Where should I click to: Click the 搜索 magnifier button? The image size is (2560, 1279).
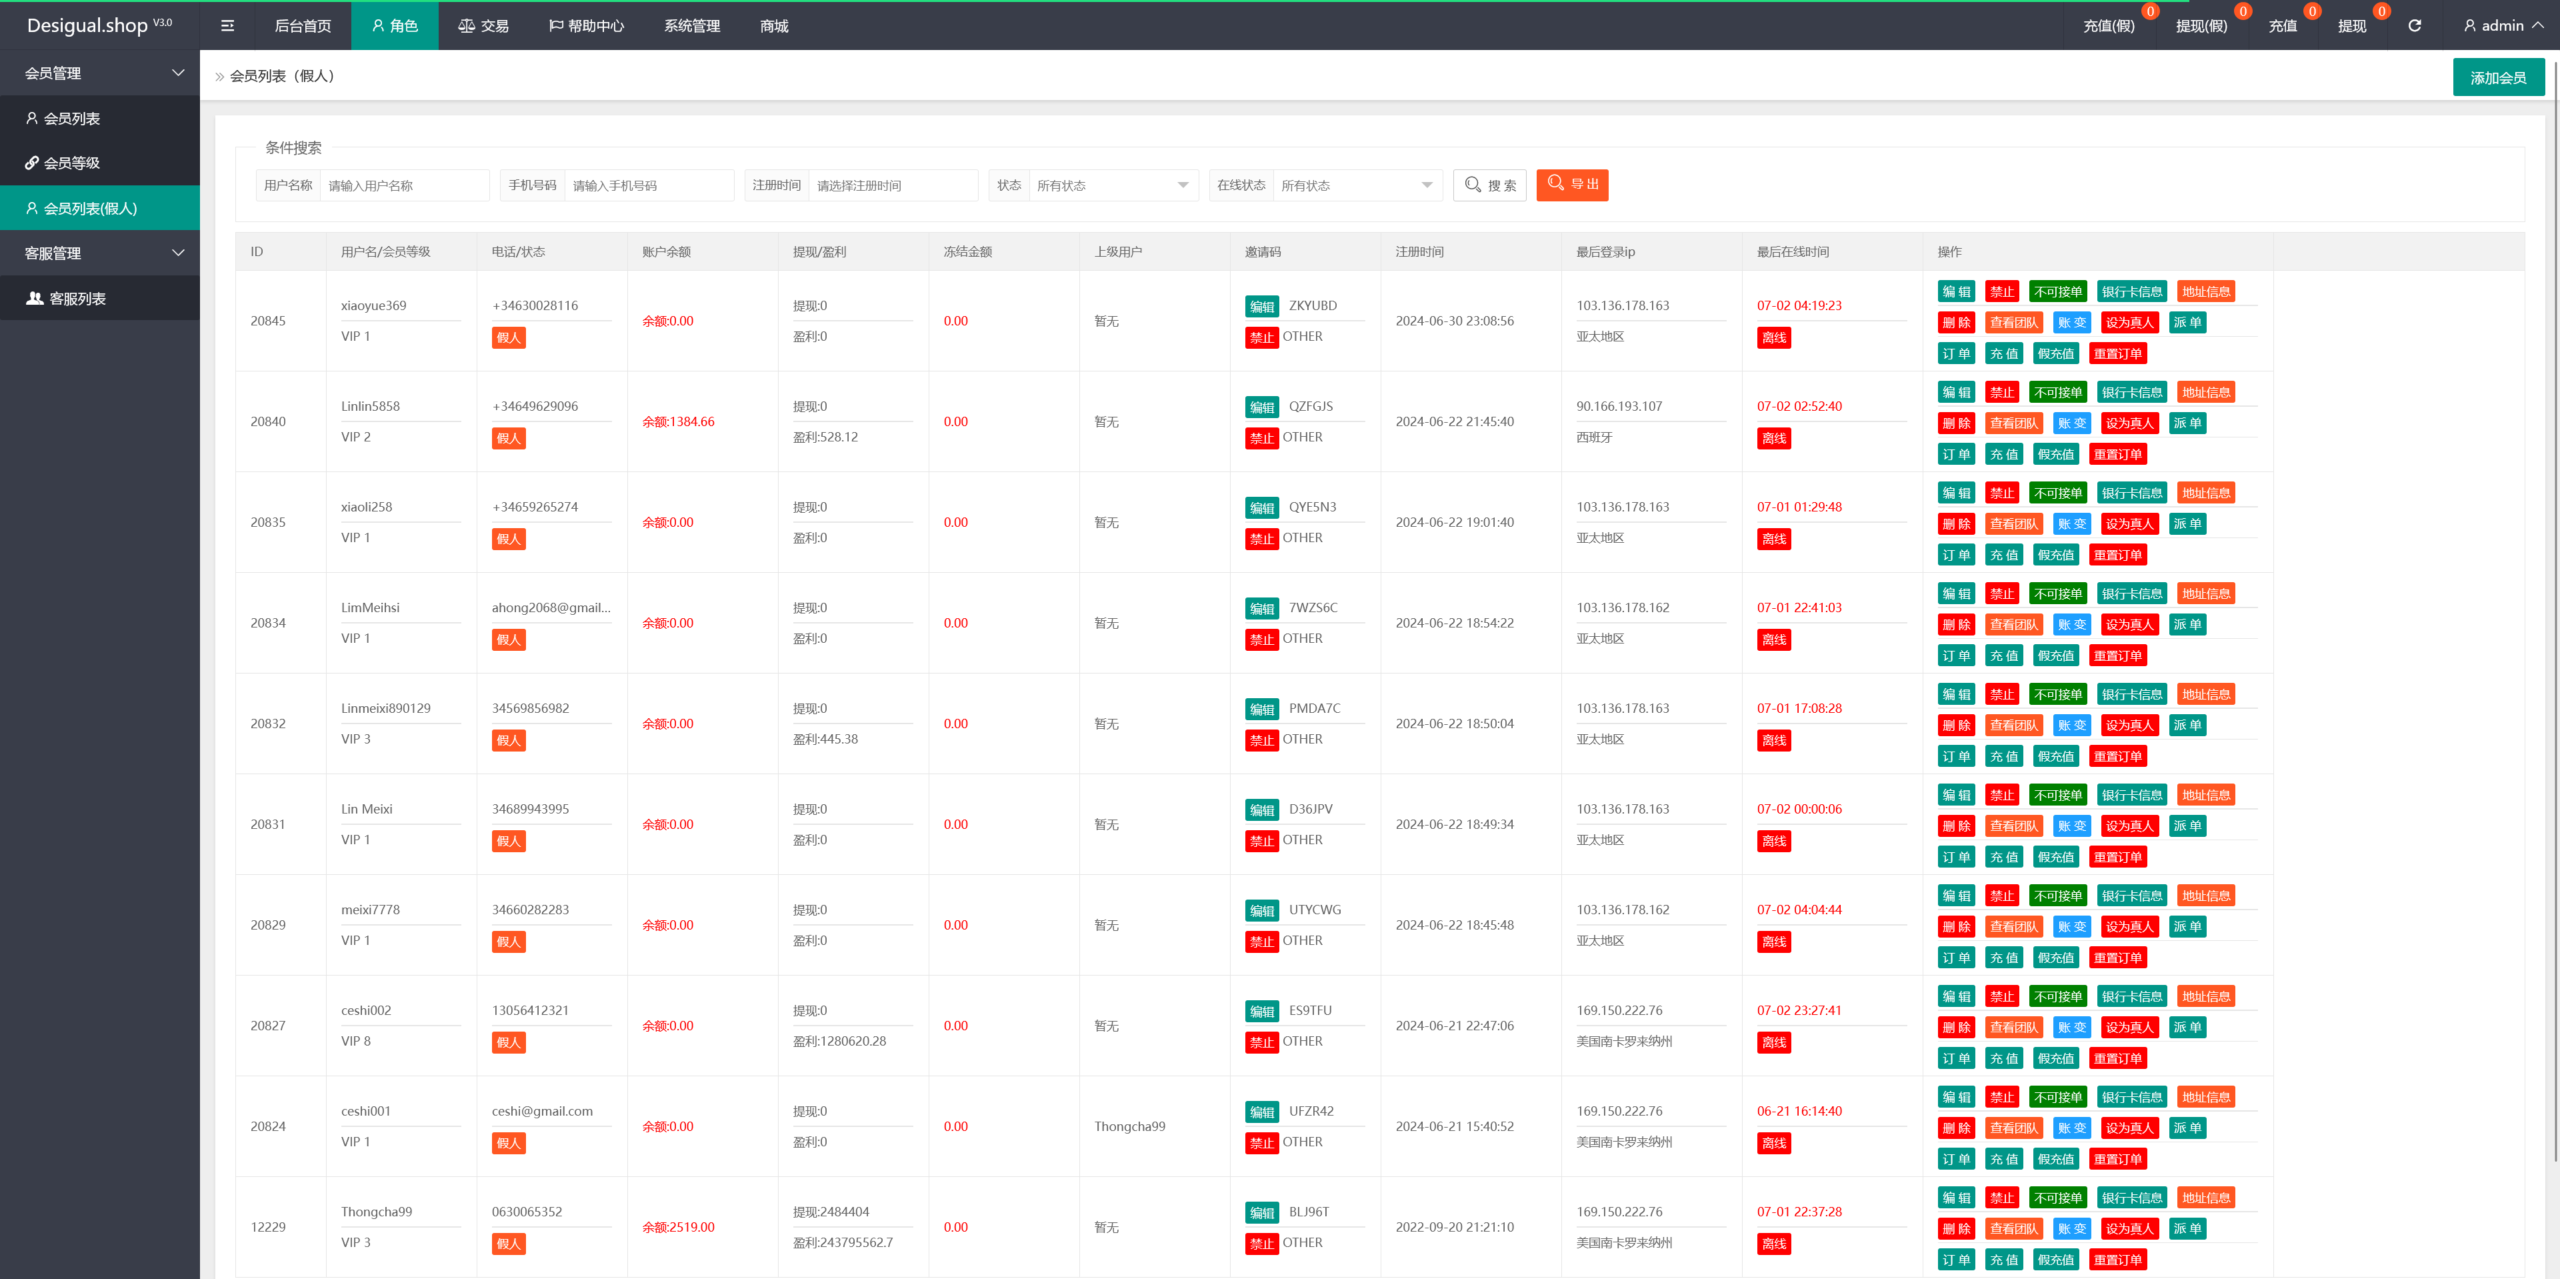[1489, 185]
